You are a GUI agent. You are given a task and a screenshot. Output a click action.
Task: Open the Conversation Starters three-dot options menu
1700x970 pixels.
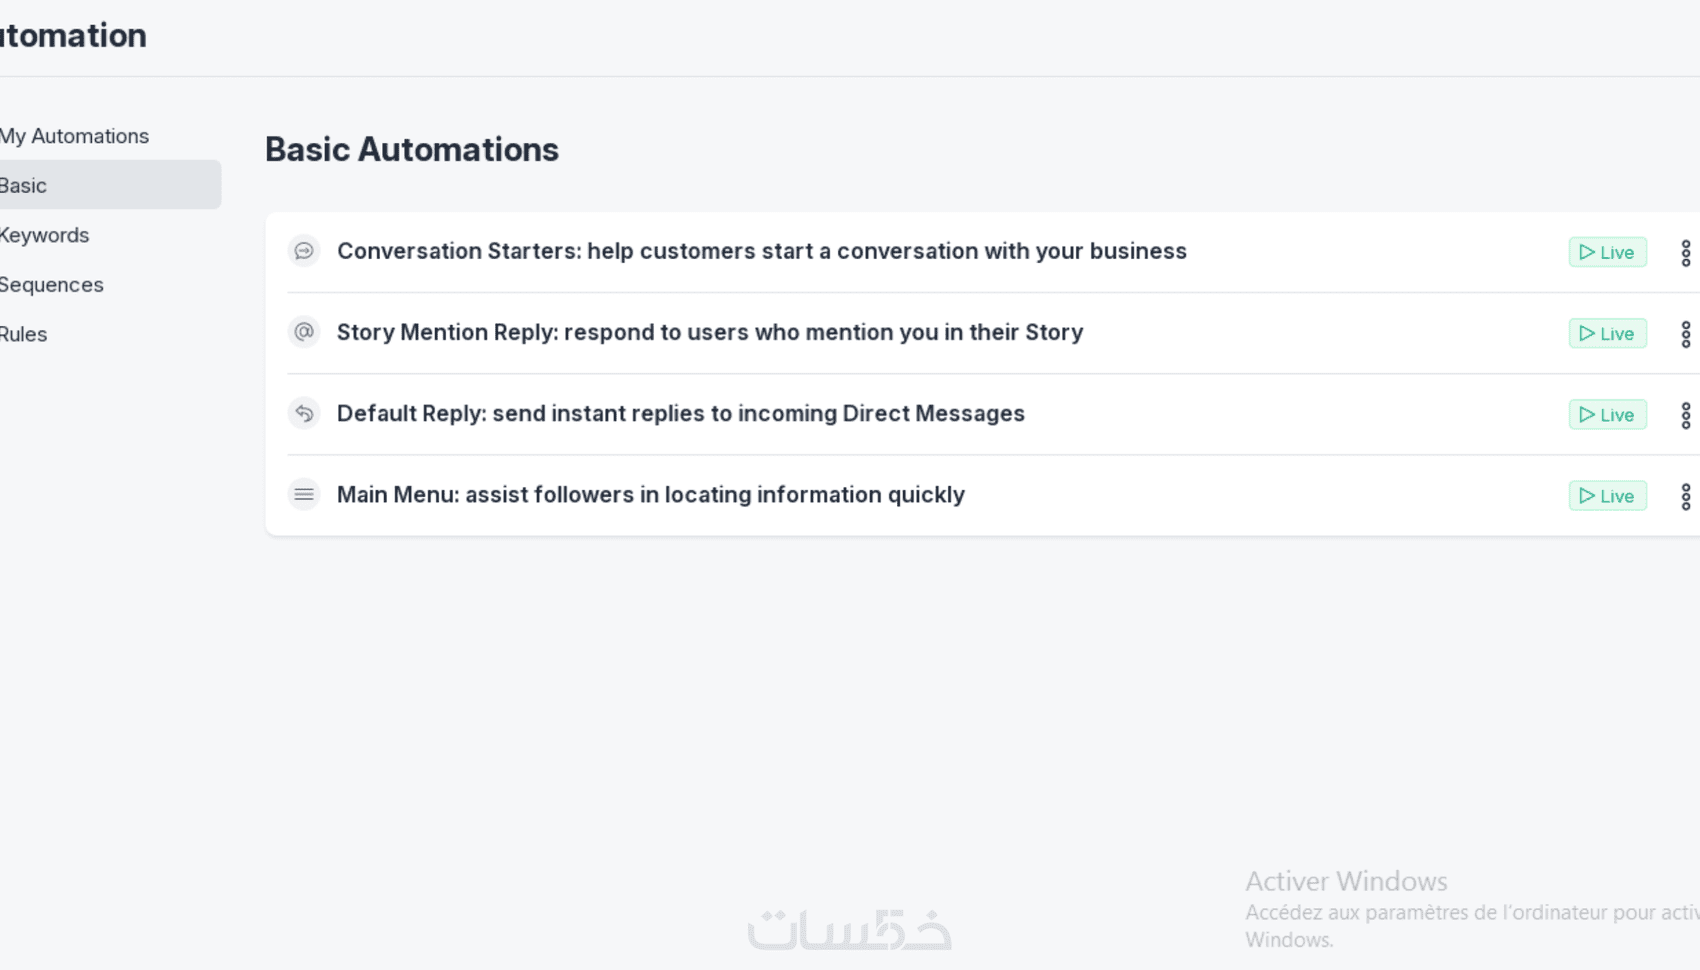[1685, 253]
